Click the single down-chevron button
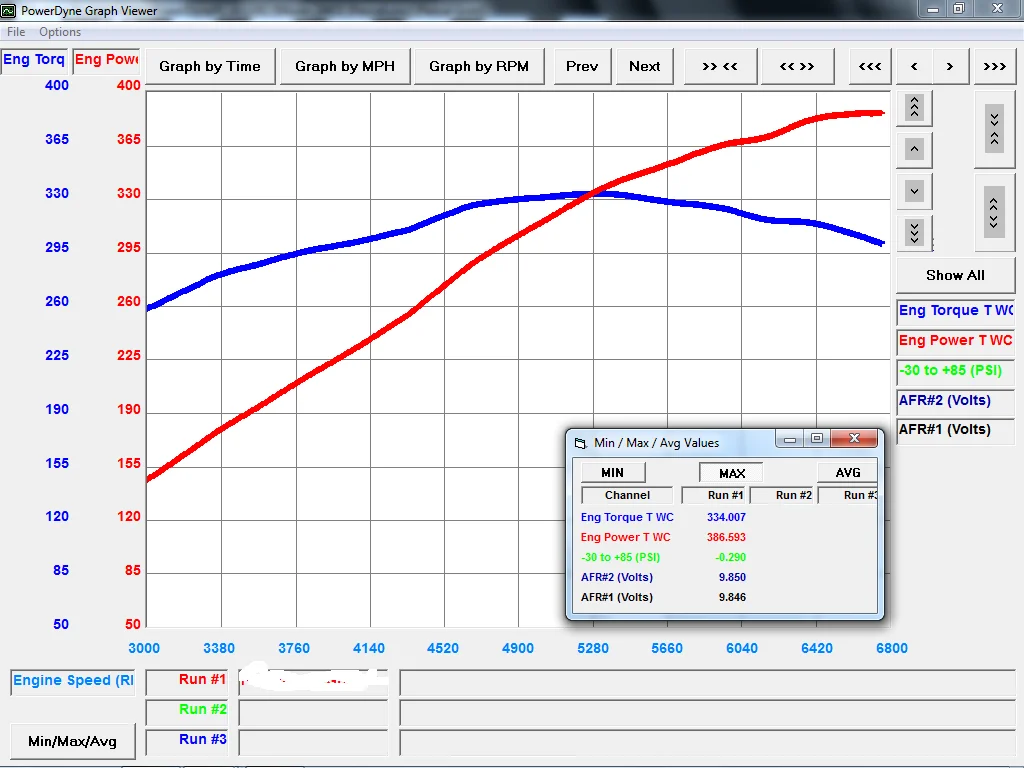Image resolution: width=1024 pixels, height=768 pixels. coord(914,192)
